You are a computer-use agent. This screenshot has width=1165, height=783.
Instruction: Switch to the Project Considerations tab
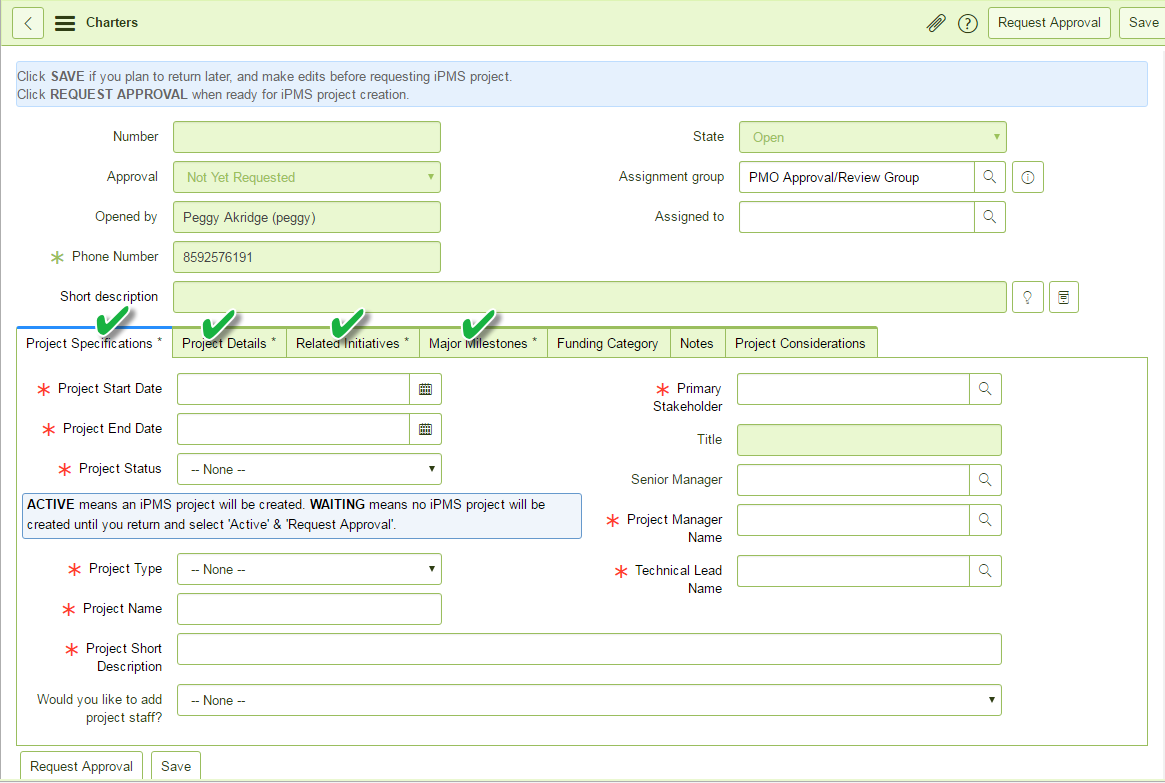801,342
